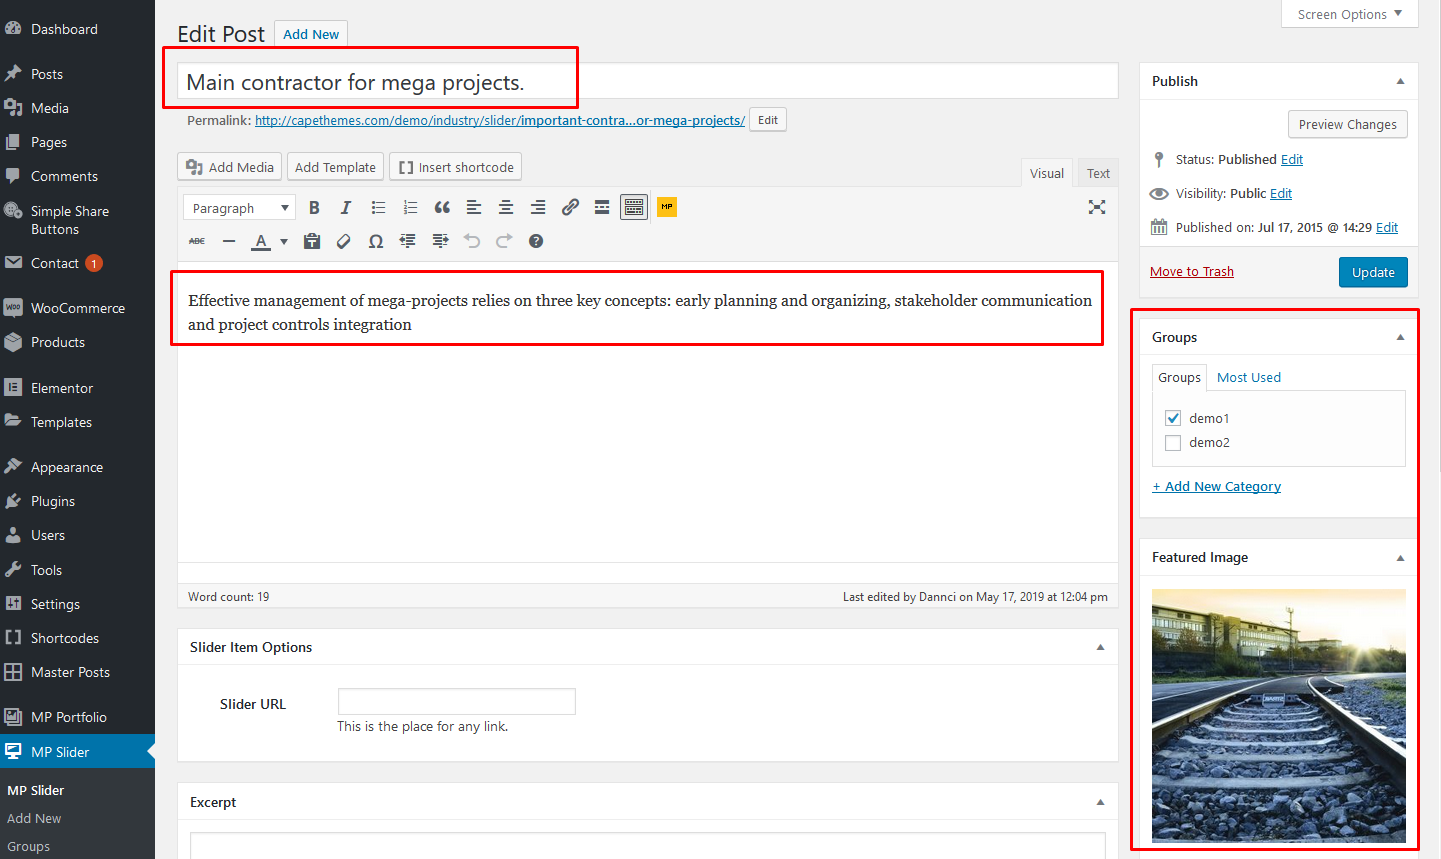Check the demo2 group checkbox
1441x859 pixels.
click(x=1173, y=442)
